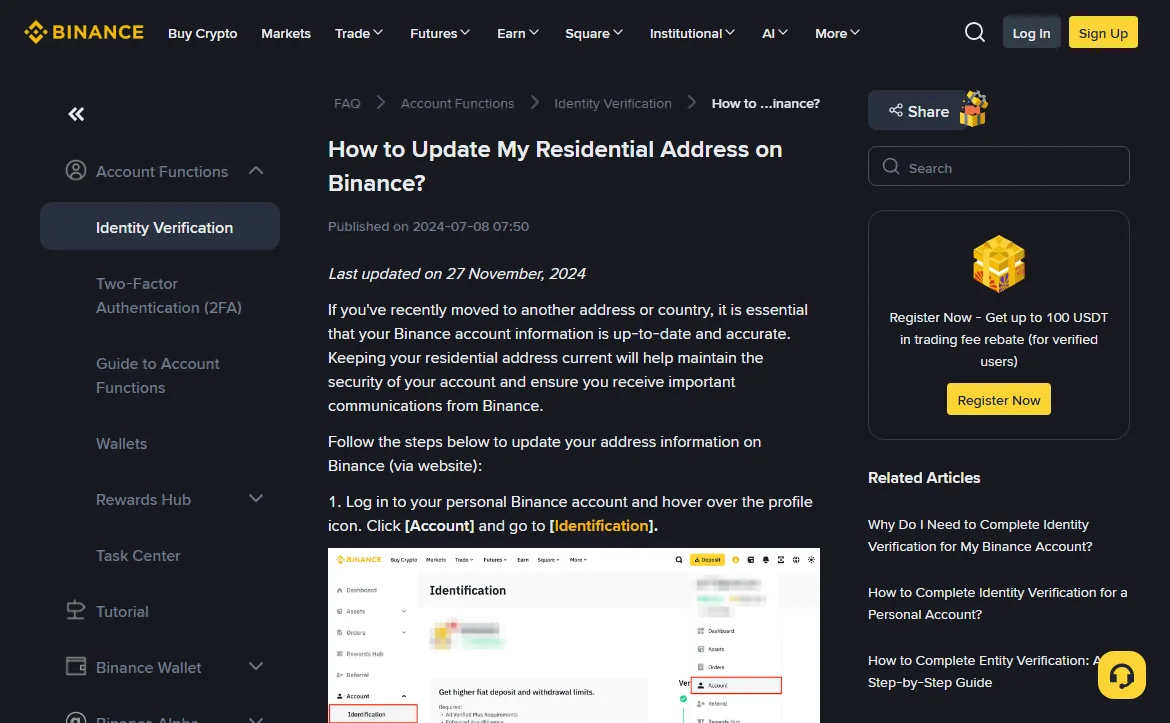This screenshot has width=1170, height=723.
Task: Click the Log In button
Action: [x=1031, y=33]
